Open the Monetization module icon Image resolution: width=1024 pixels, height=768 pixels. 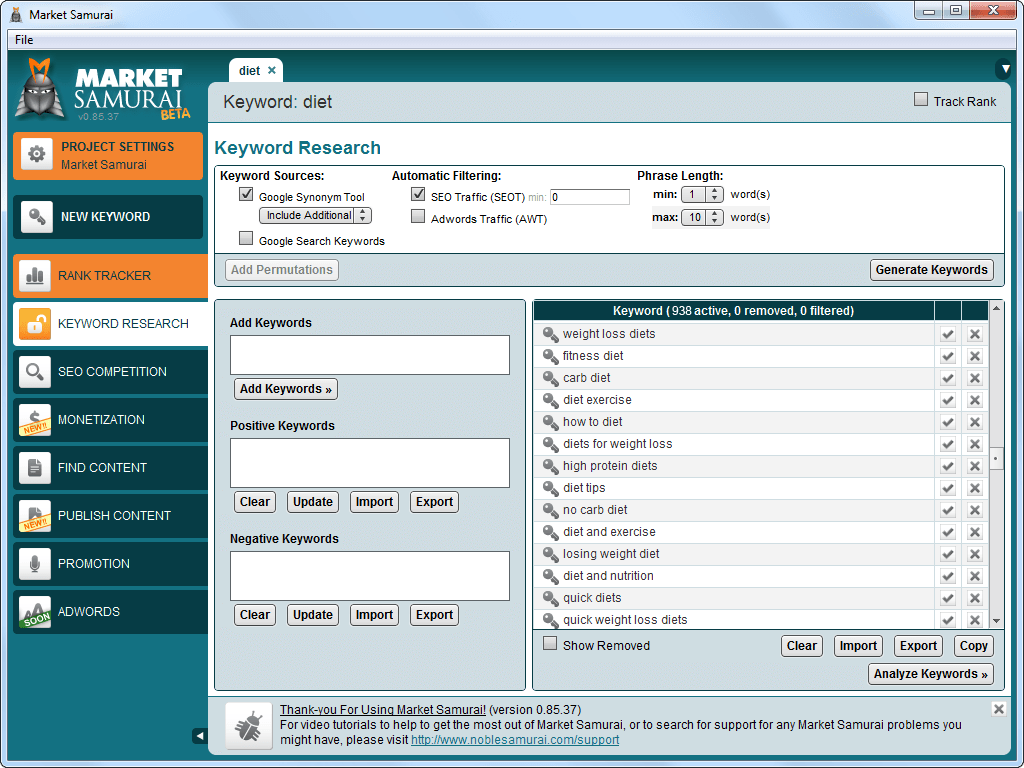pyautogui.click(x=36, y=420)
